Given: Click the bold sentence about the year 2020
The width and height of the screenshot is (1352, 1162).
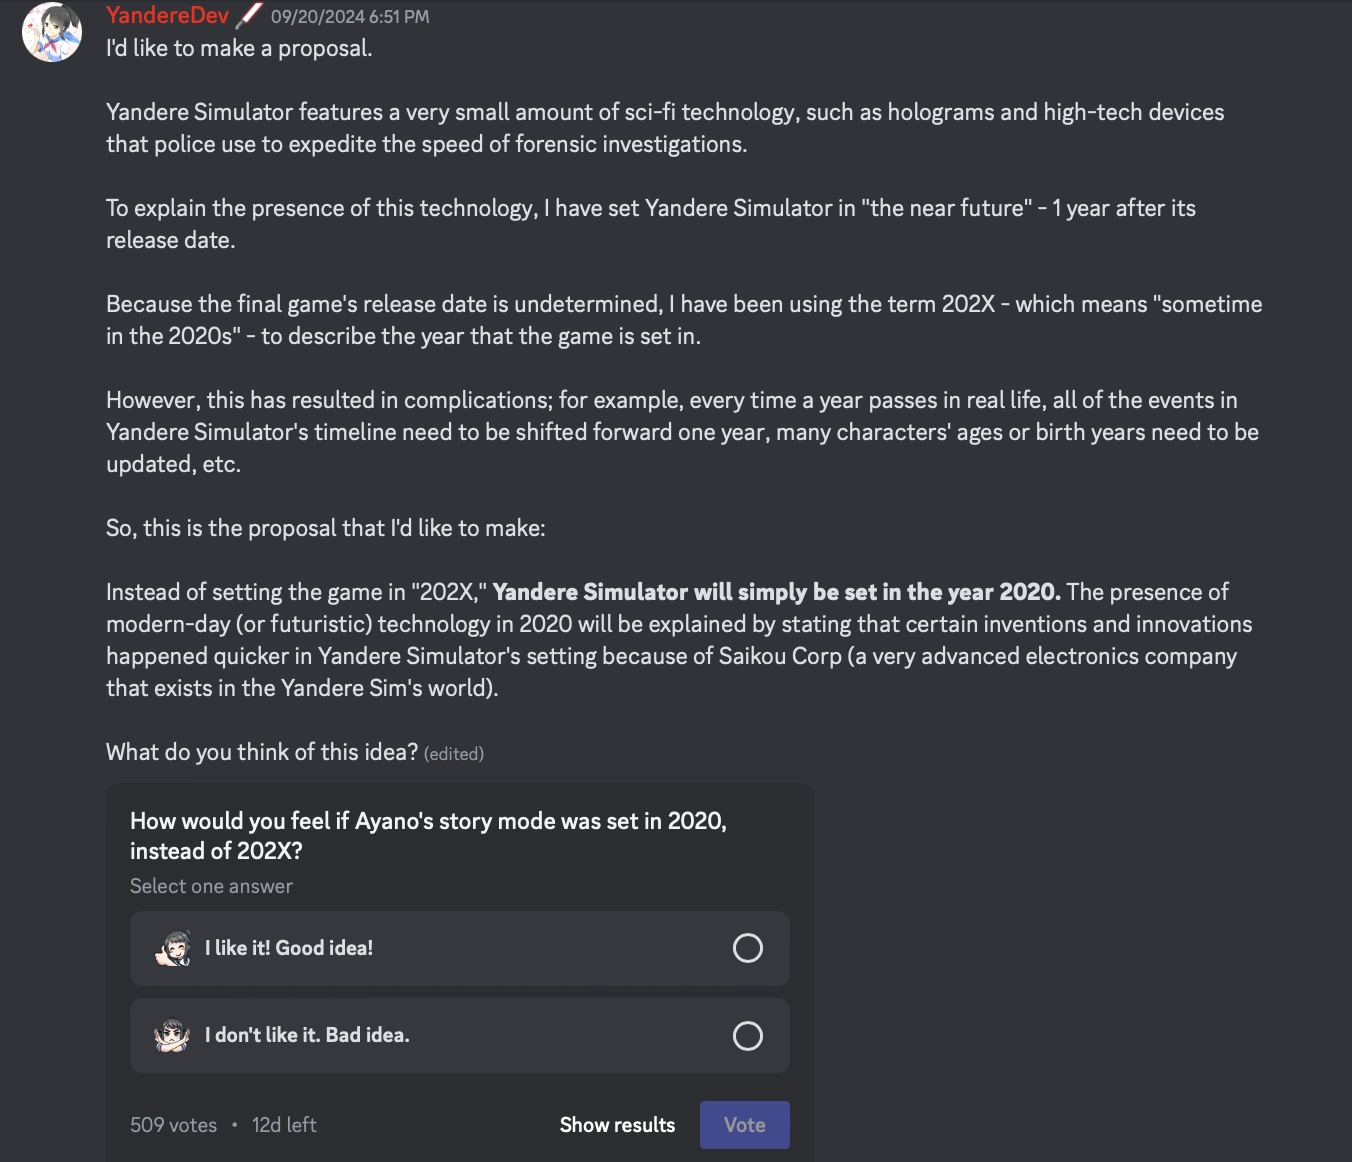Looking at the screenshot, I should pyautogui.click(x=776, y=592).
